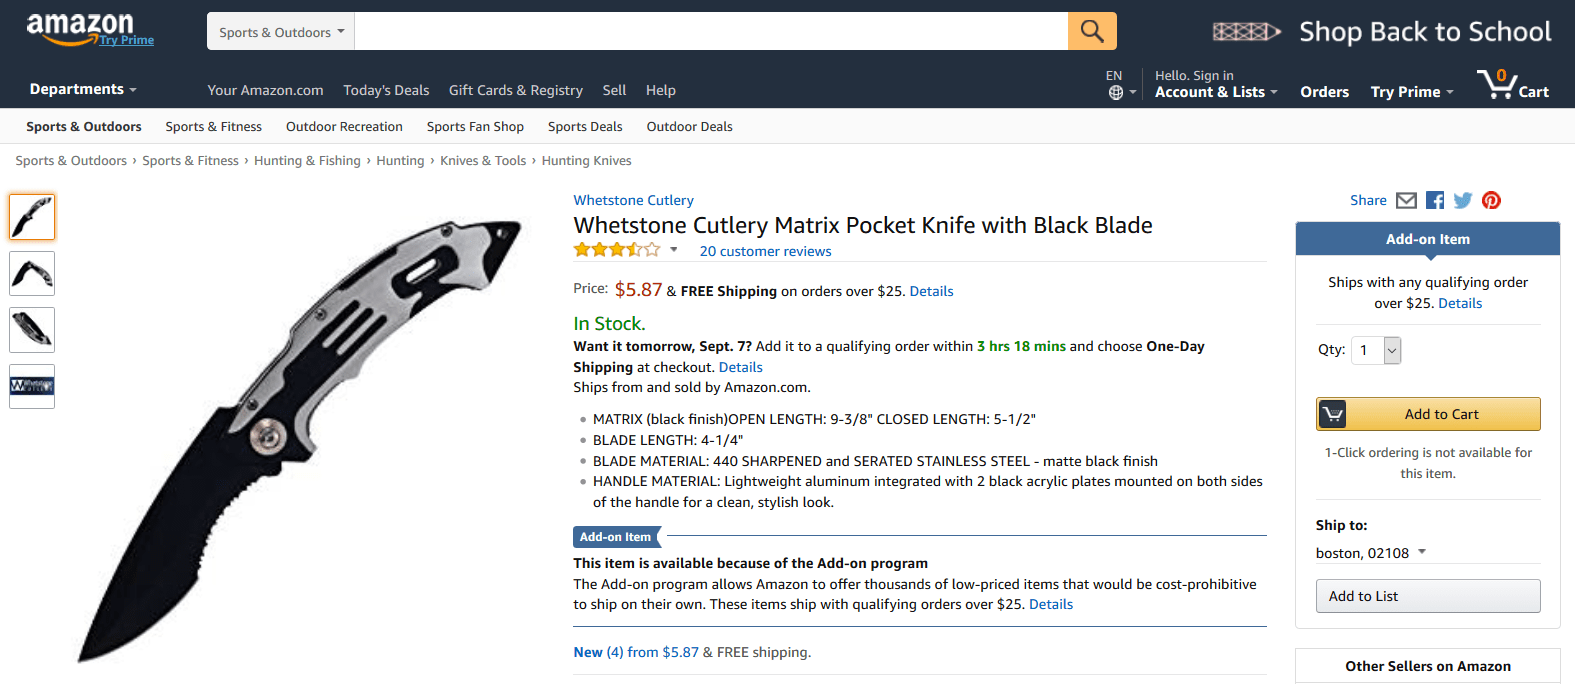Open the 20 customer reviews link
1575x684 pixels.
(765, 251)
